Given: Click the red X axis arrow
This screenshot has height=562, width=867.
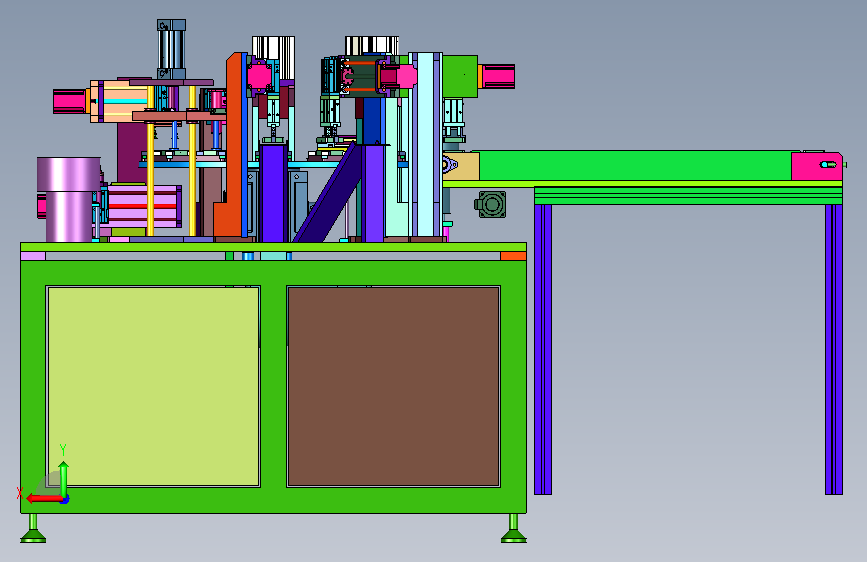Looking at the screenshot, I should [x=44, y=498].
